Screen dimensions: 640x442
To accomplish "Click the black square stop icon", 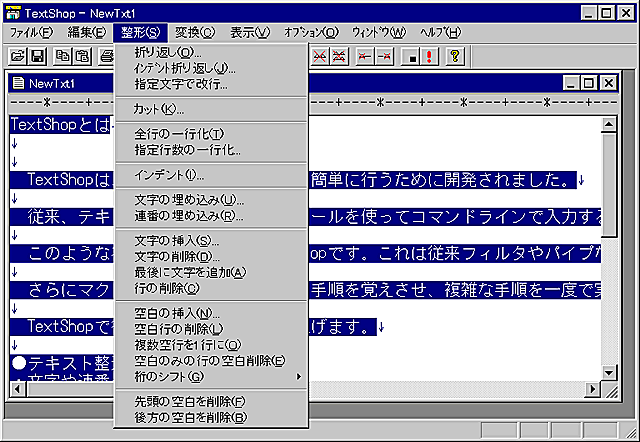I will click(x=410, y=56).
